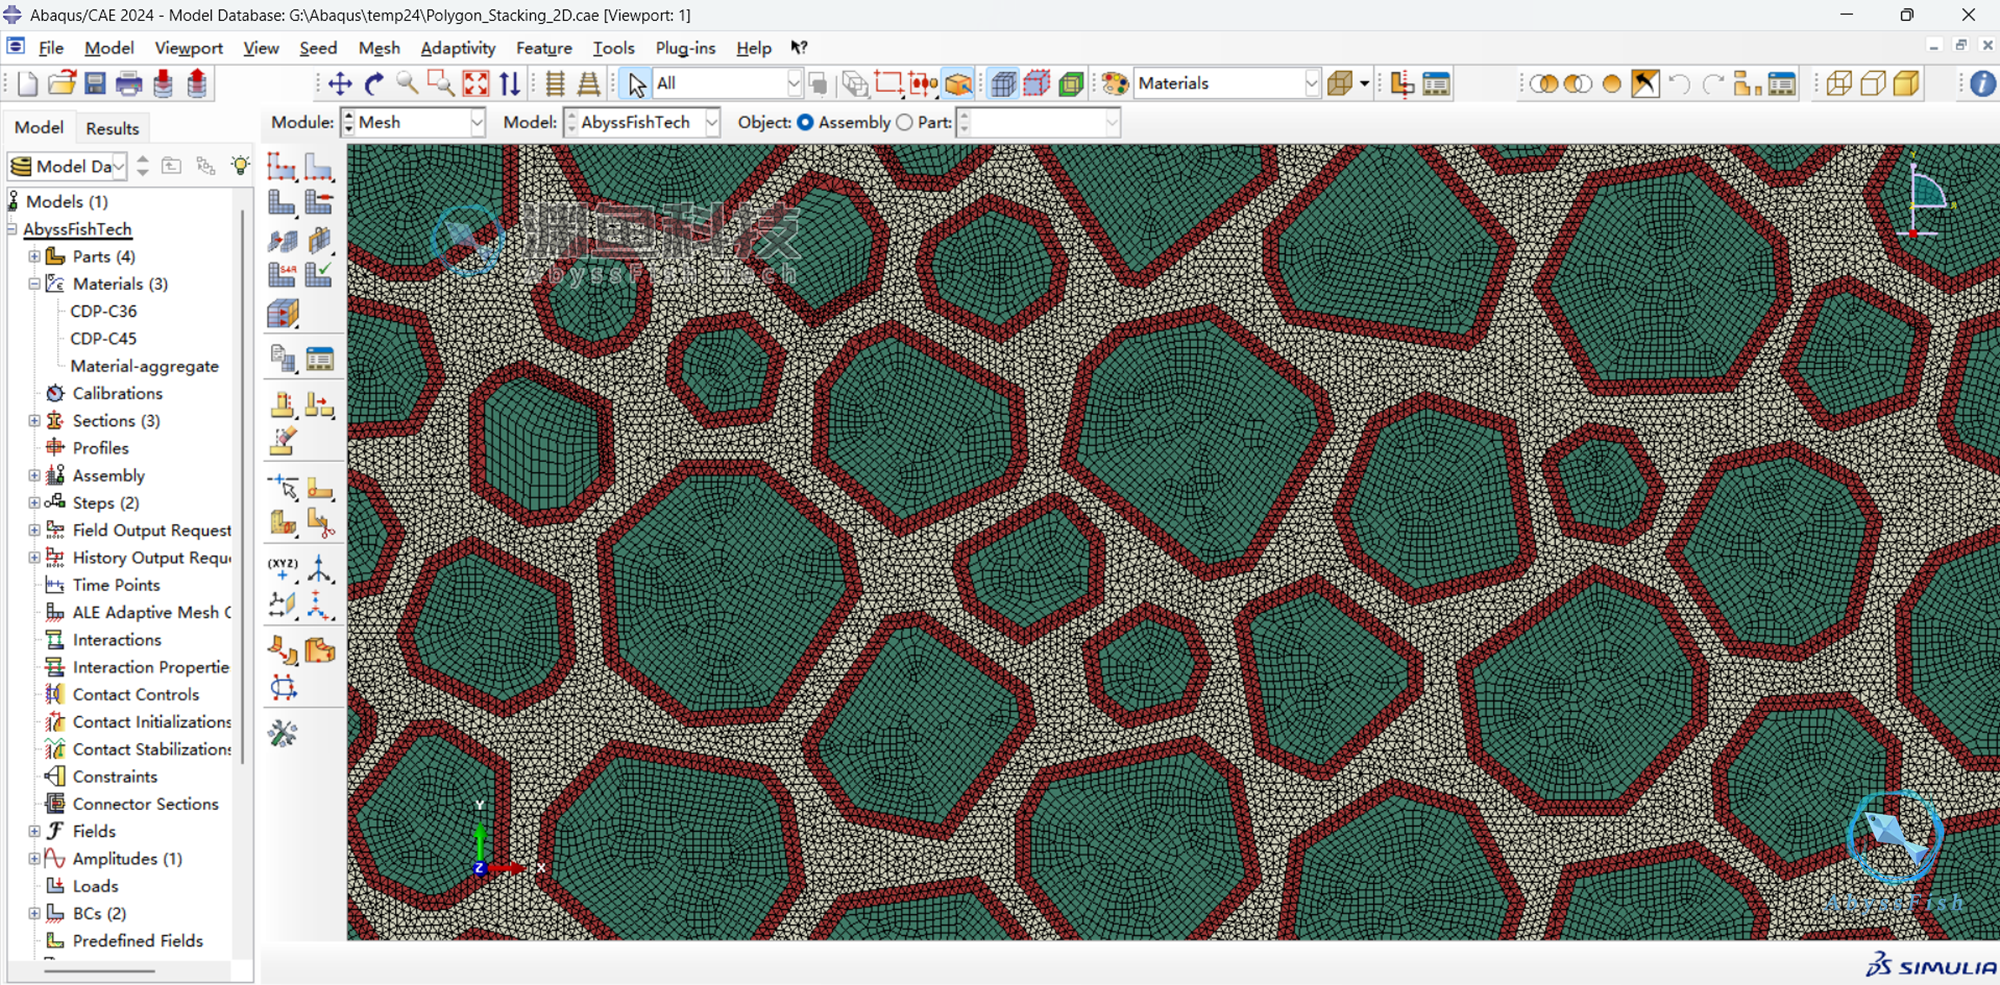Select the Magnify View tool
The width and height of the screenshot is (2000, 985).
pos(407,84)
